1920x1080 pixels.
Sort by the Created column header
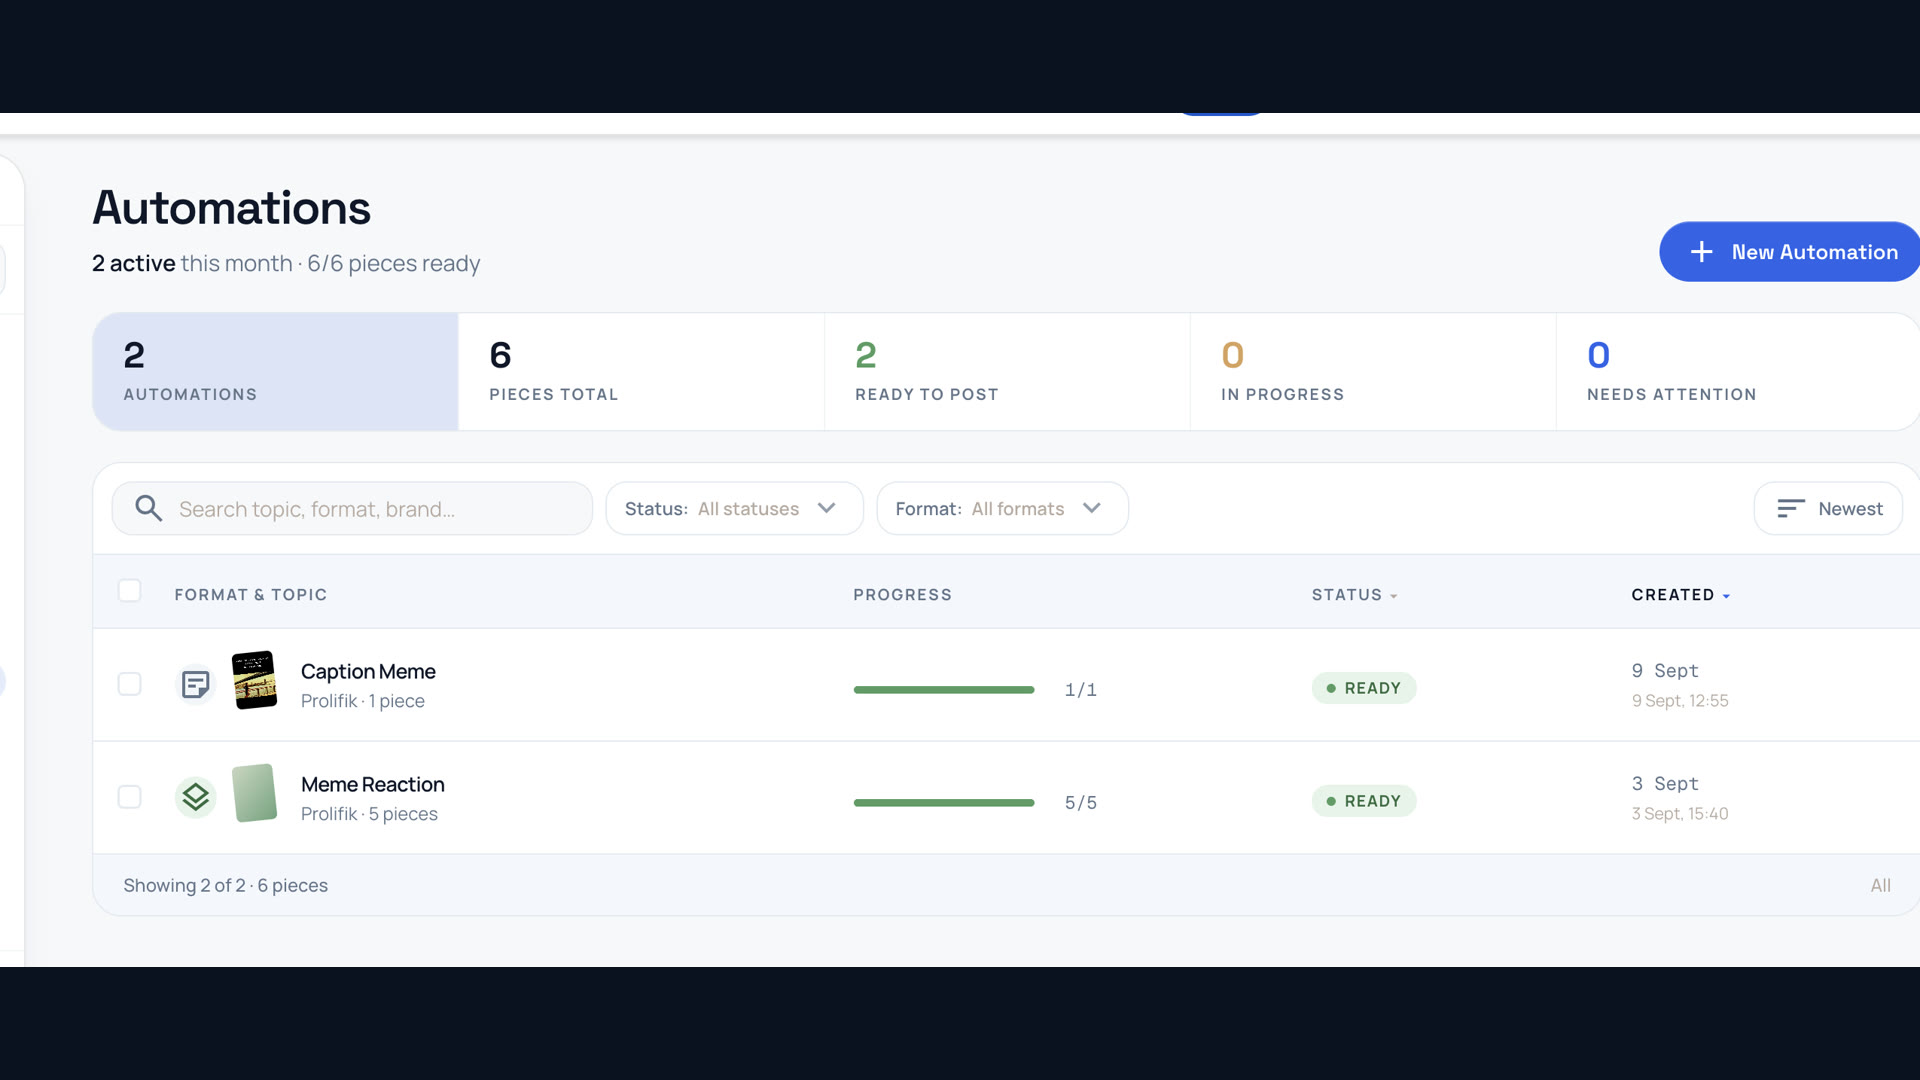[1680, 594]
